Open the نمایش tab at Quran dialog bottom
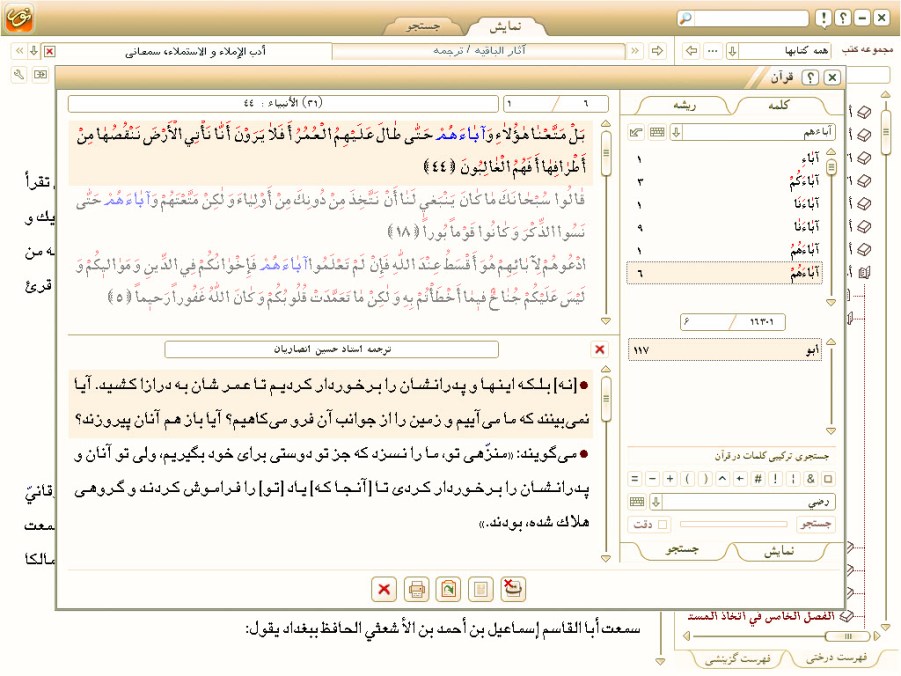901x676 pixels. click(779, 551)
